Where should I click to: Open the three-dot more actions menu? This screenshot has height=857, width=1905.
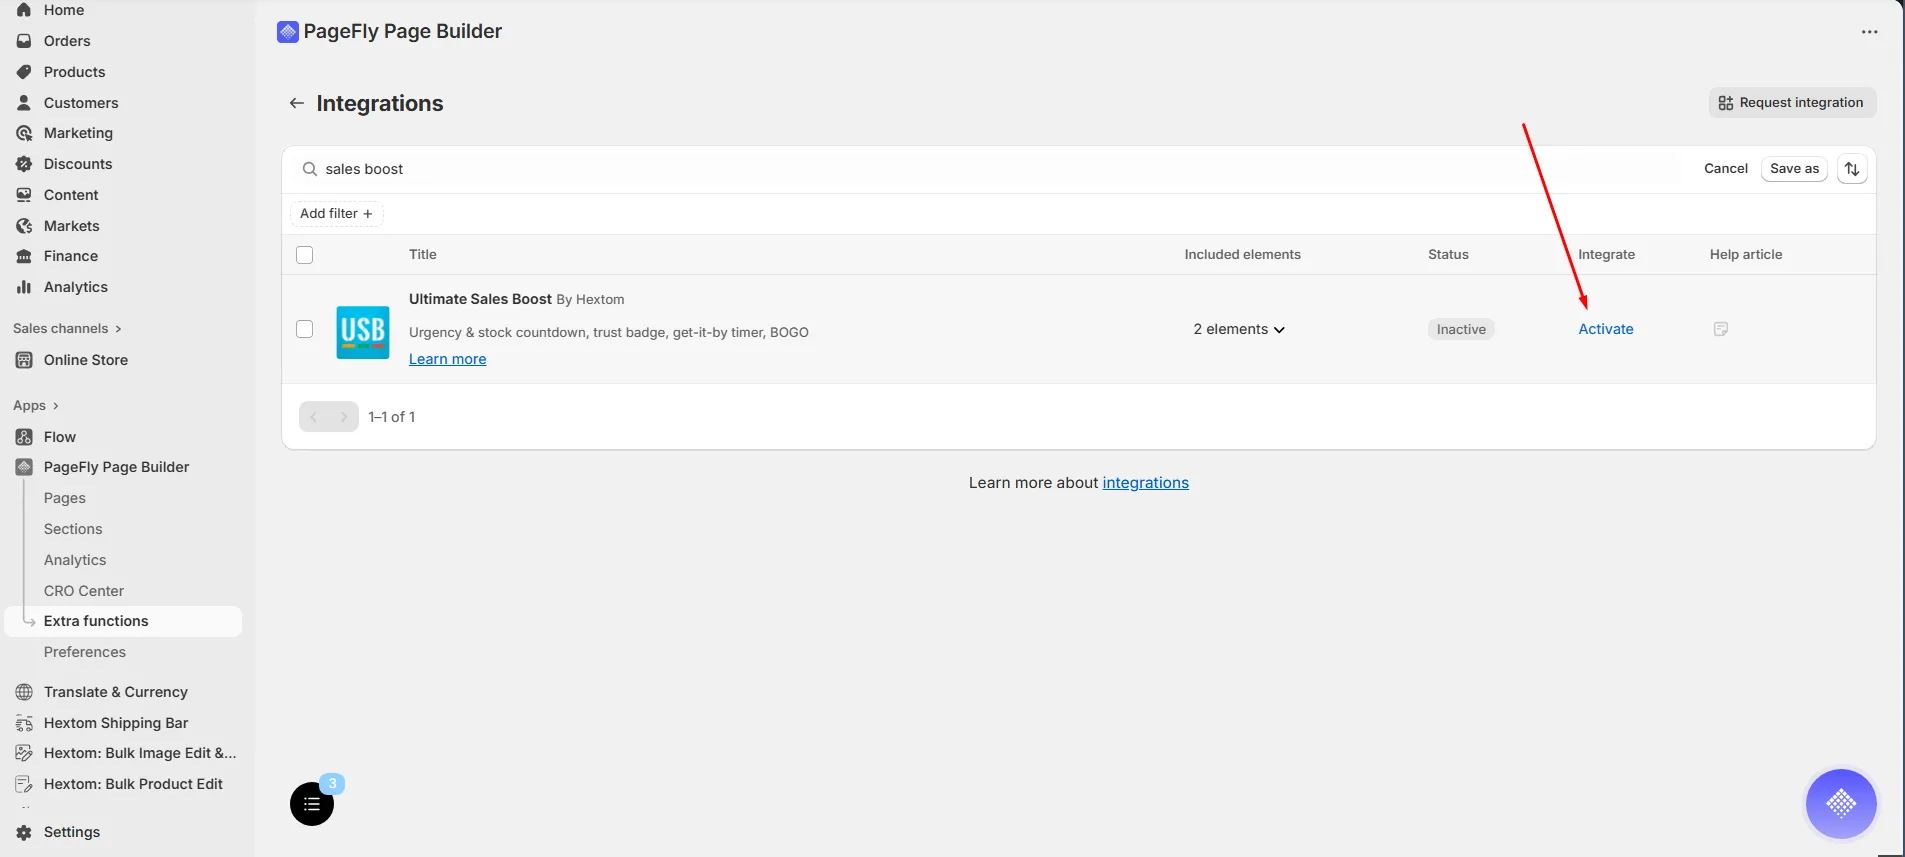click(x=1869, y=32)
